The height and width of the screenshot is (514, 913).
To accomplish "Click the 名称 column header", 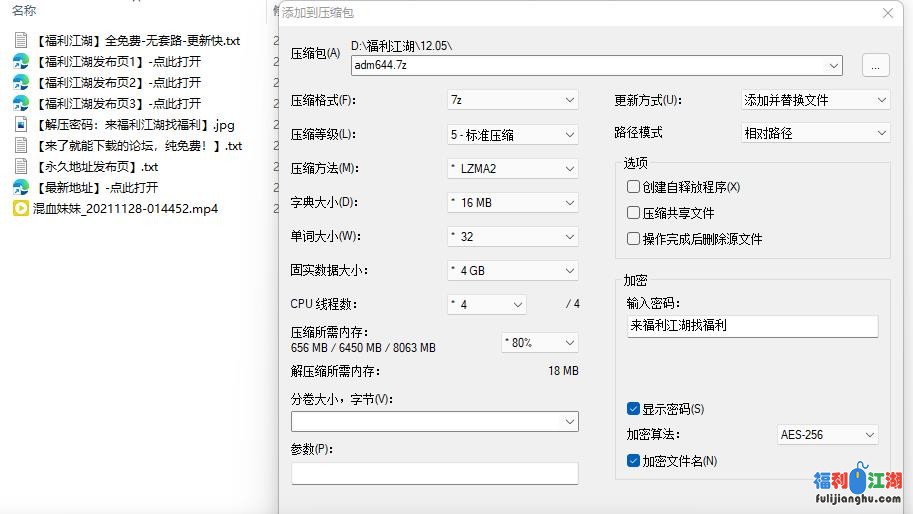I will 24,10.
